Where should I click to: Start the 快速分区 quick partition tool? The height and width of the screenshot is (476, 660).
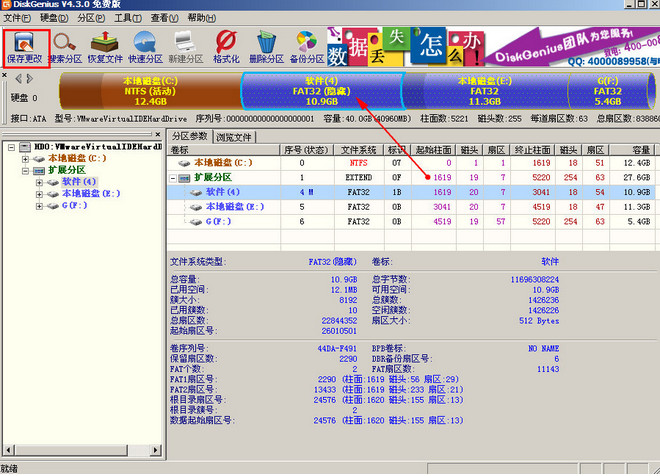pos(145,48)
